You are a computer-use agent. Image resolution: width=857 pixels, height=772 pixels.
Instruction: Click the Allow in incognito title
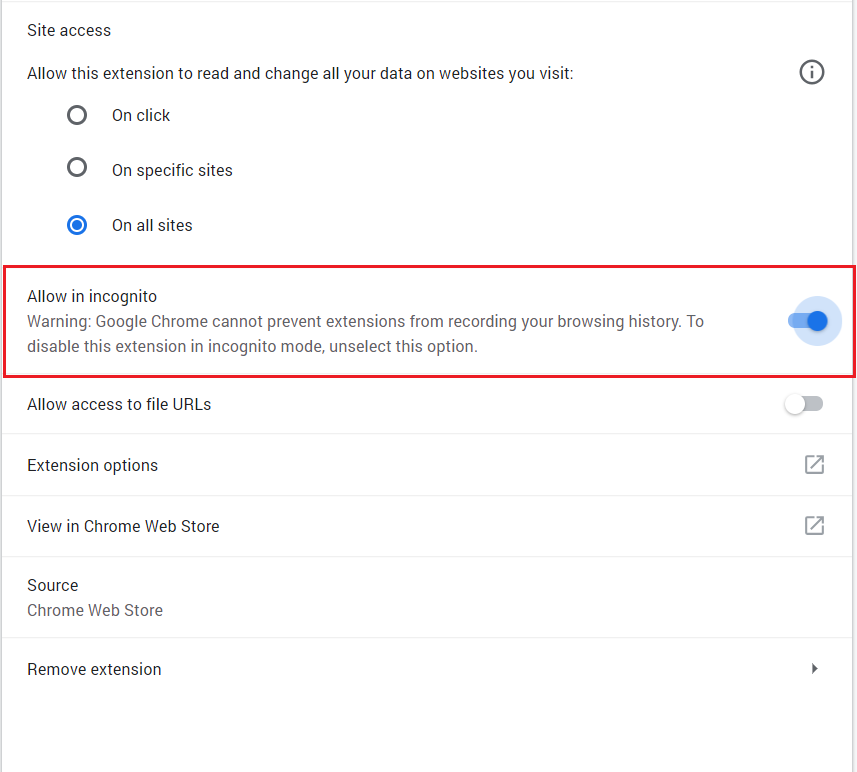tap(92, 296)
